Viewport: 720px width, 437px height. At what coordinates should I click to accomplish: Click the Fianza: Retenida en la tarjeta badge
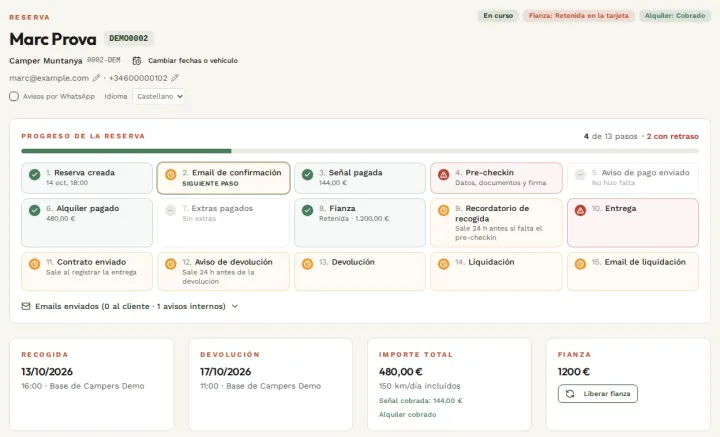click(579, 16)
